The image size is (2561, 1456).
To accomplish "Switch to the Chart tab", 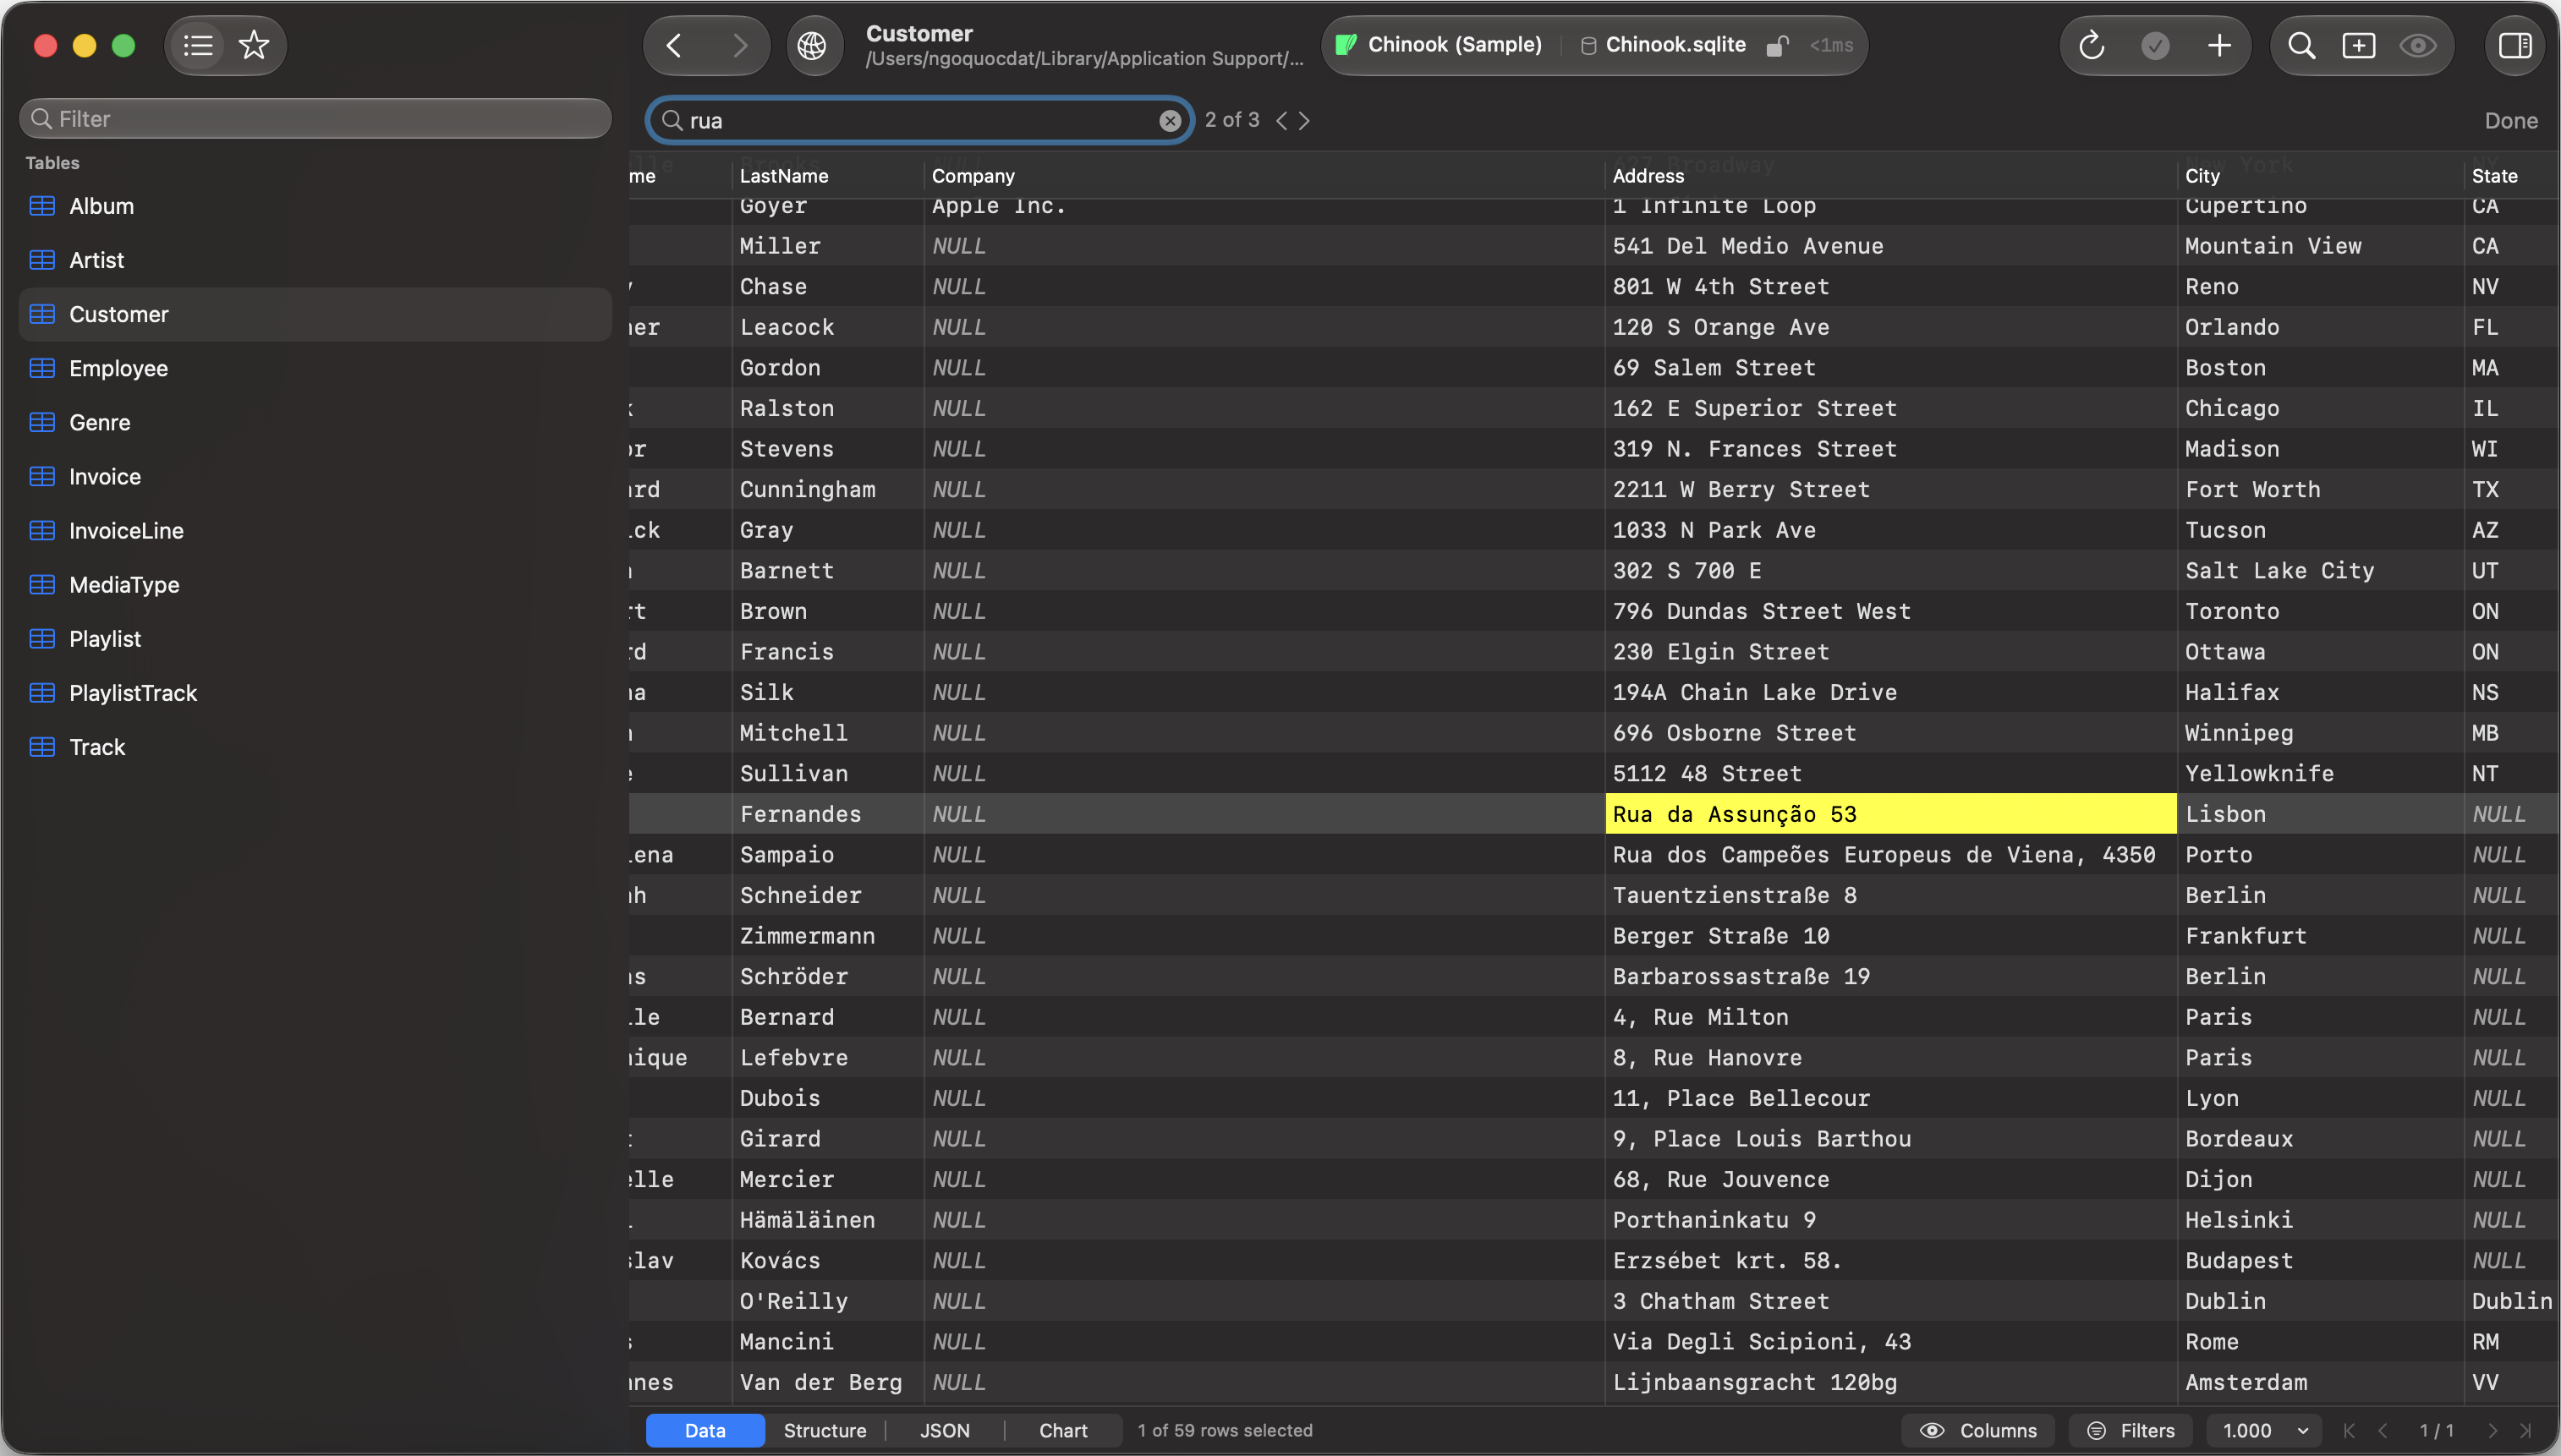I will [x=1063, y=1430].
